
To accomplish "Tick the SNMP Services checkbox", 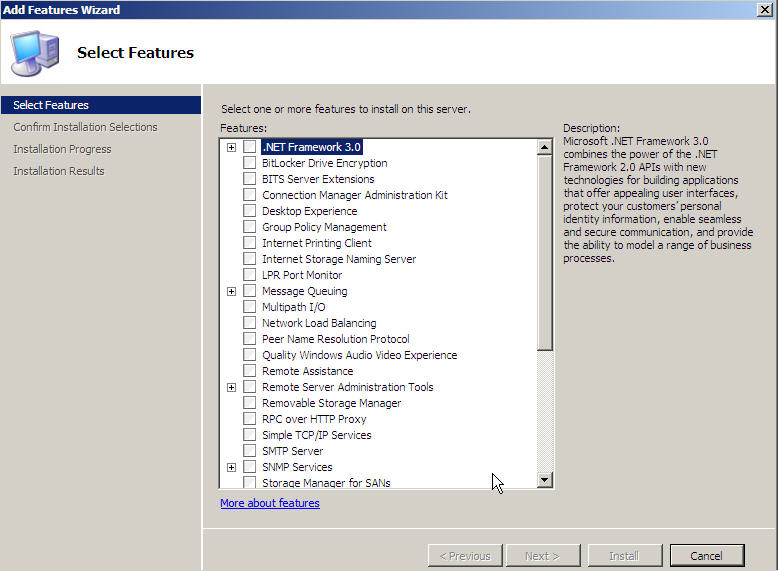I will coord(250,467).
